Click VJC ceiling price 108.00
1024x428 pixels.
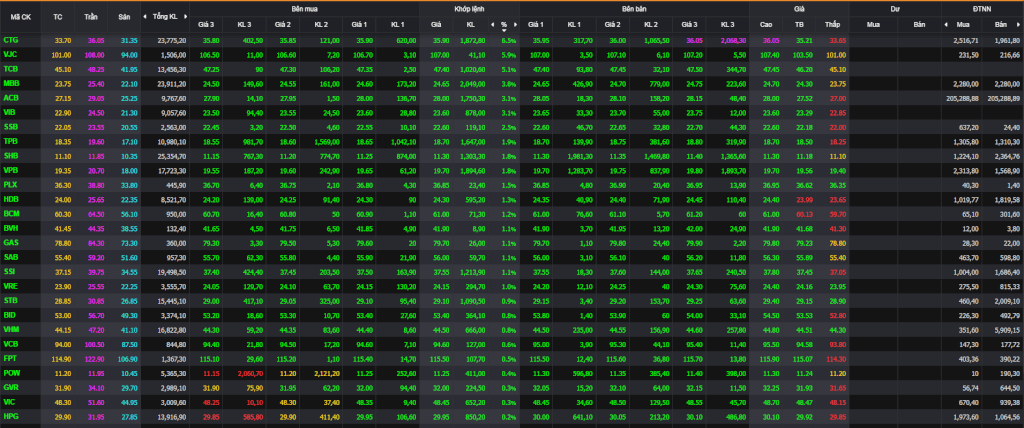pyautogui.click(x=96, y=54)
